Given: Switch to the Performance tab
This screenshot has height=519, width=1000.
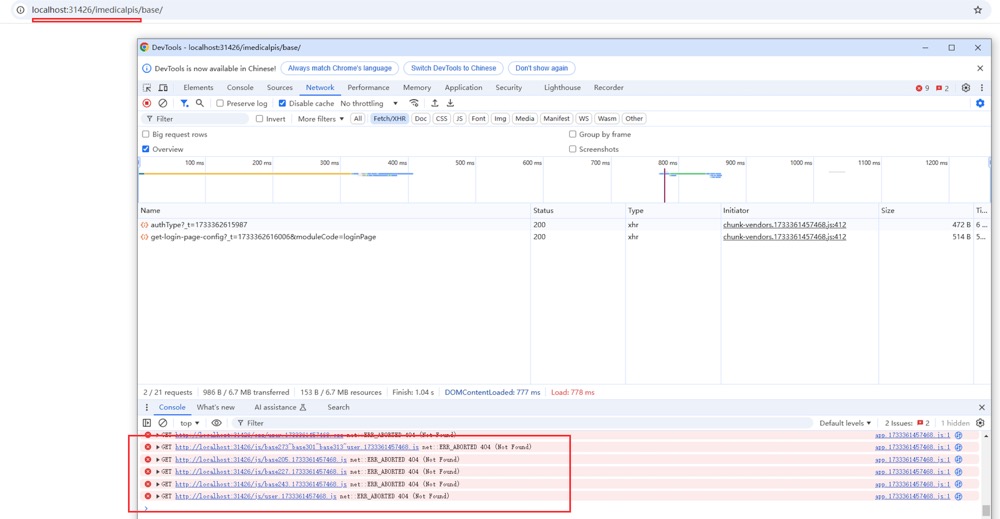Looking at the screenshot, I should (x=368, y=88).
